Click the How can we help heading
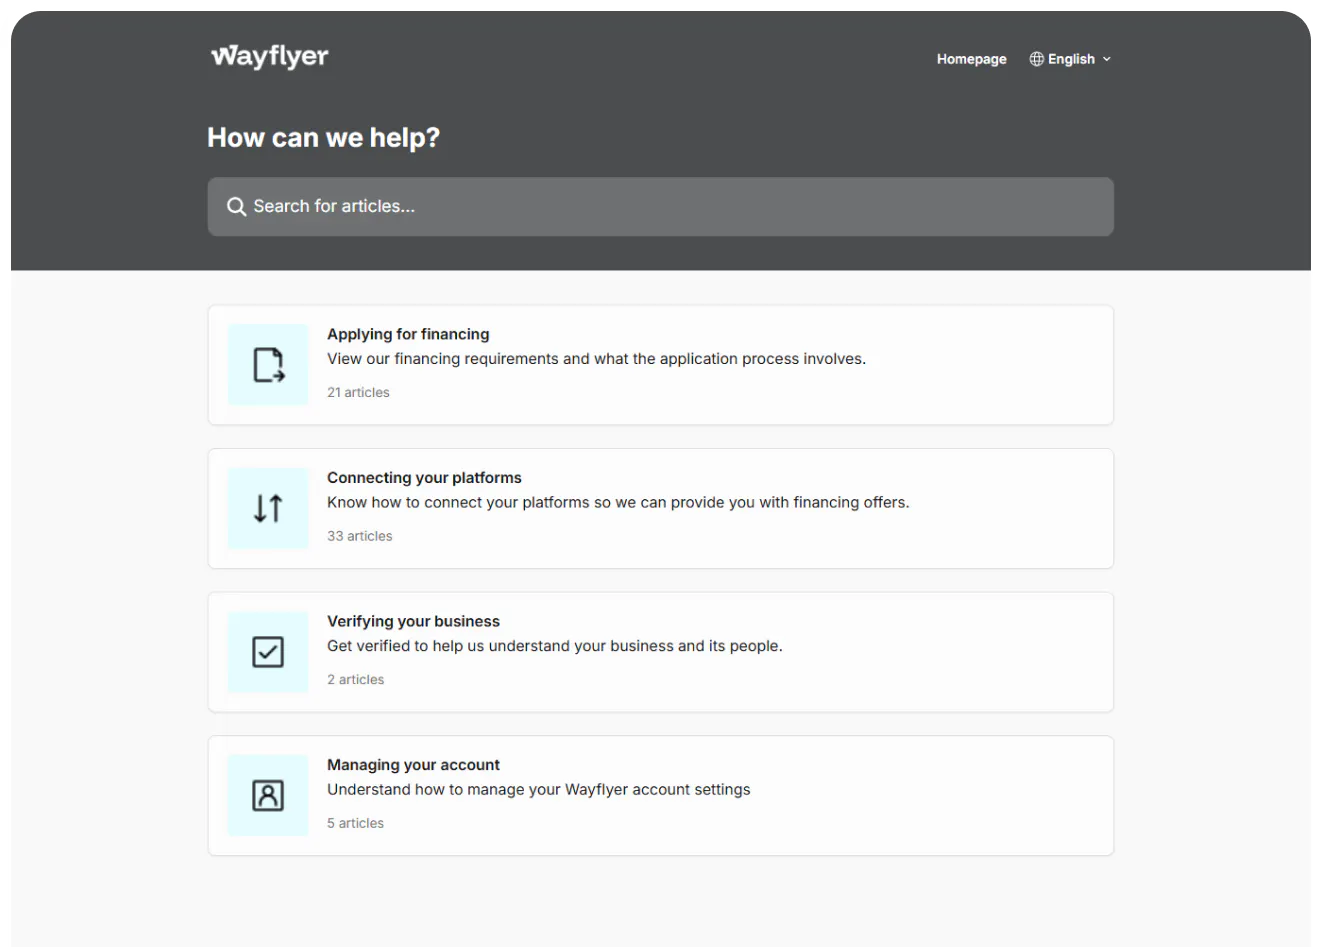 (x=323, y=137)
